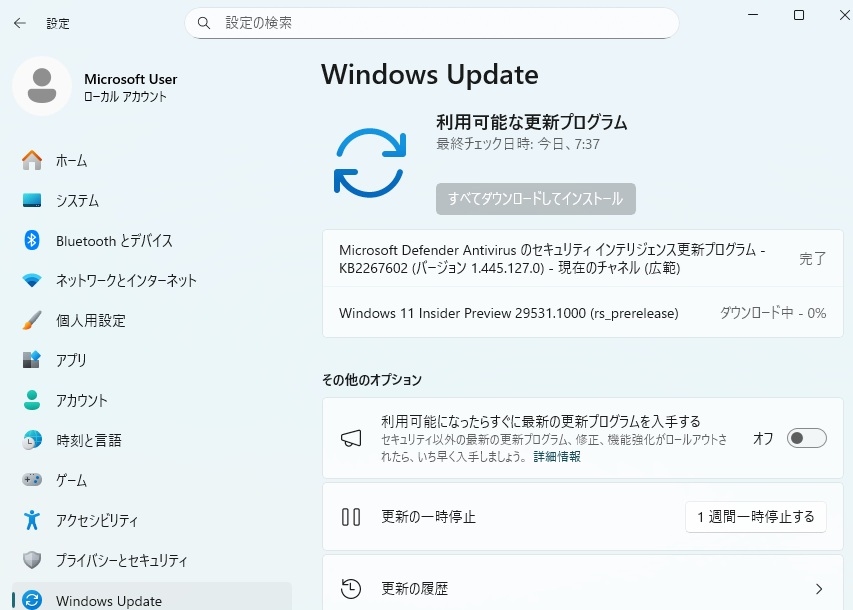Click the Microsoft Defender Antivirus update entry
Image resolution: width=853 pixels, height=610 pixels.
(583, 258)
